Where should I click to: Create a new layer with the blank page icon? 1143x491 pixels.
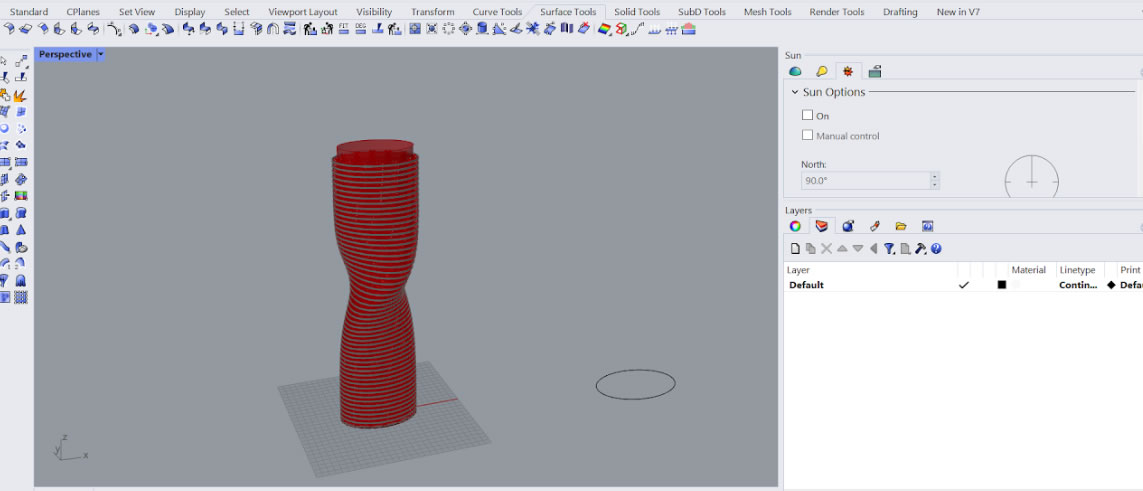(795, 249)
